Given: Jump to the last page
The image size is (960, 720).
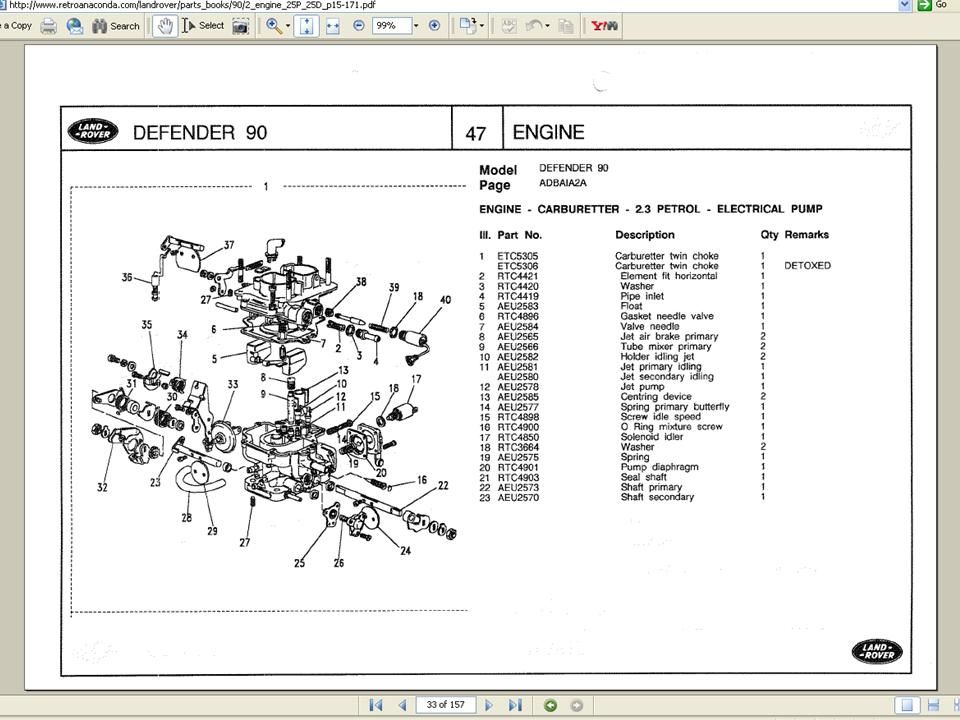Looking at the screenshot, I should (x=515, y=705).
